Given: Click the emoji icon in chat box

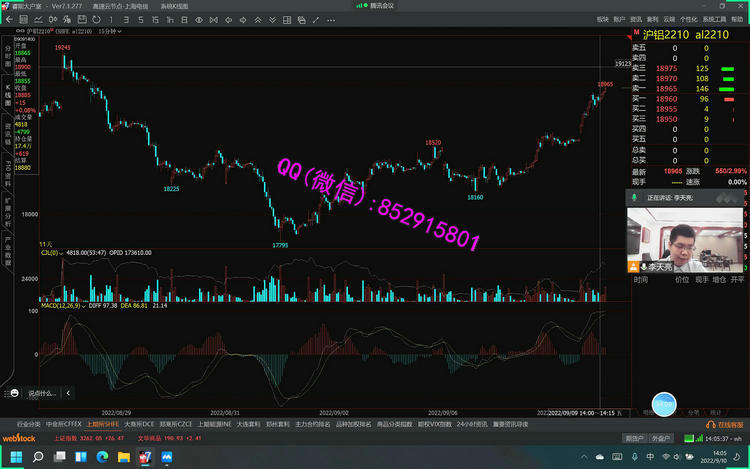Looking at the screenshot, I should click(13, 393).
